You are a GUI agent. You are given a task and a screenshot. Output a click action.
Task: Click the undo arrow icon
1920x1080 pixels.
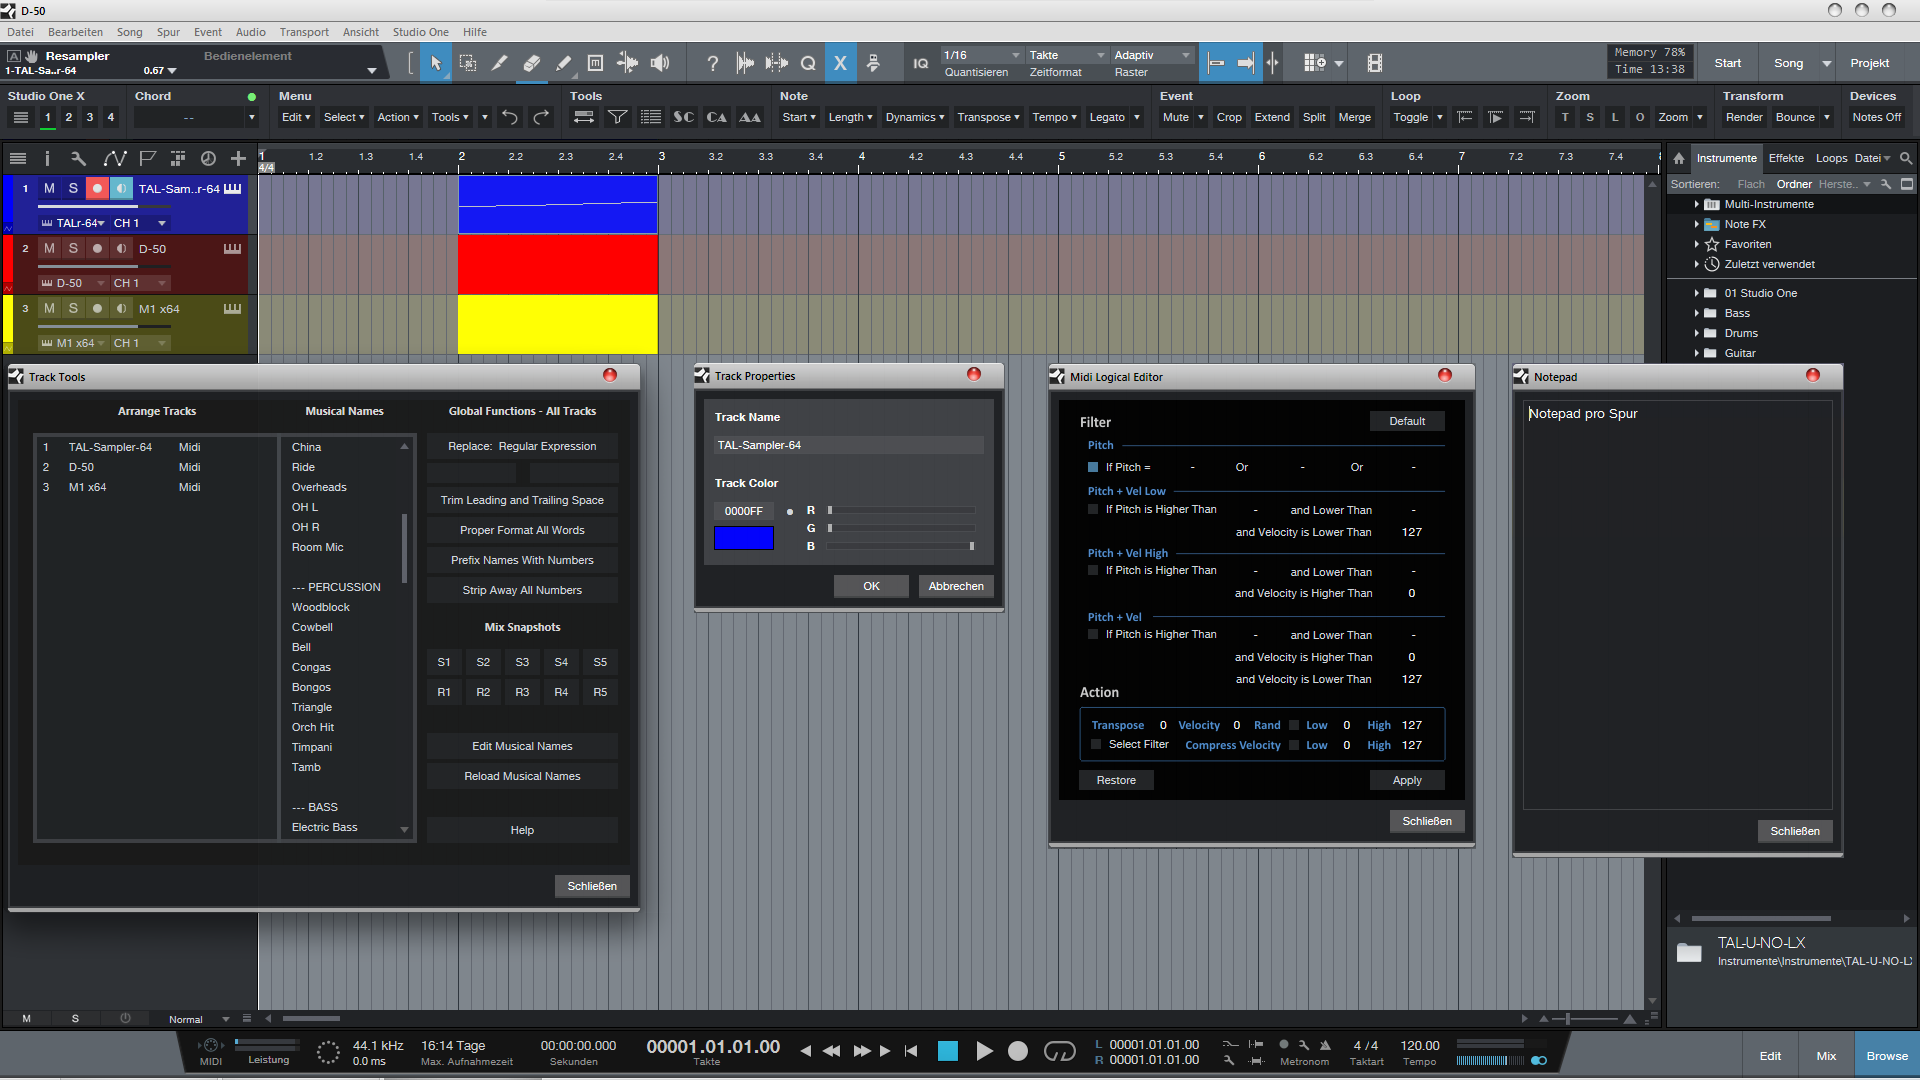point(510,118)
